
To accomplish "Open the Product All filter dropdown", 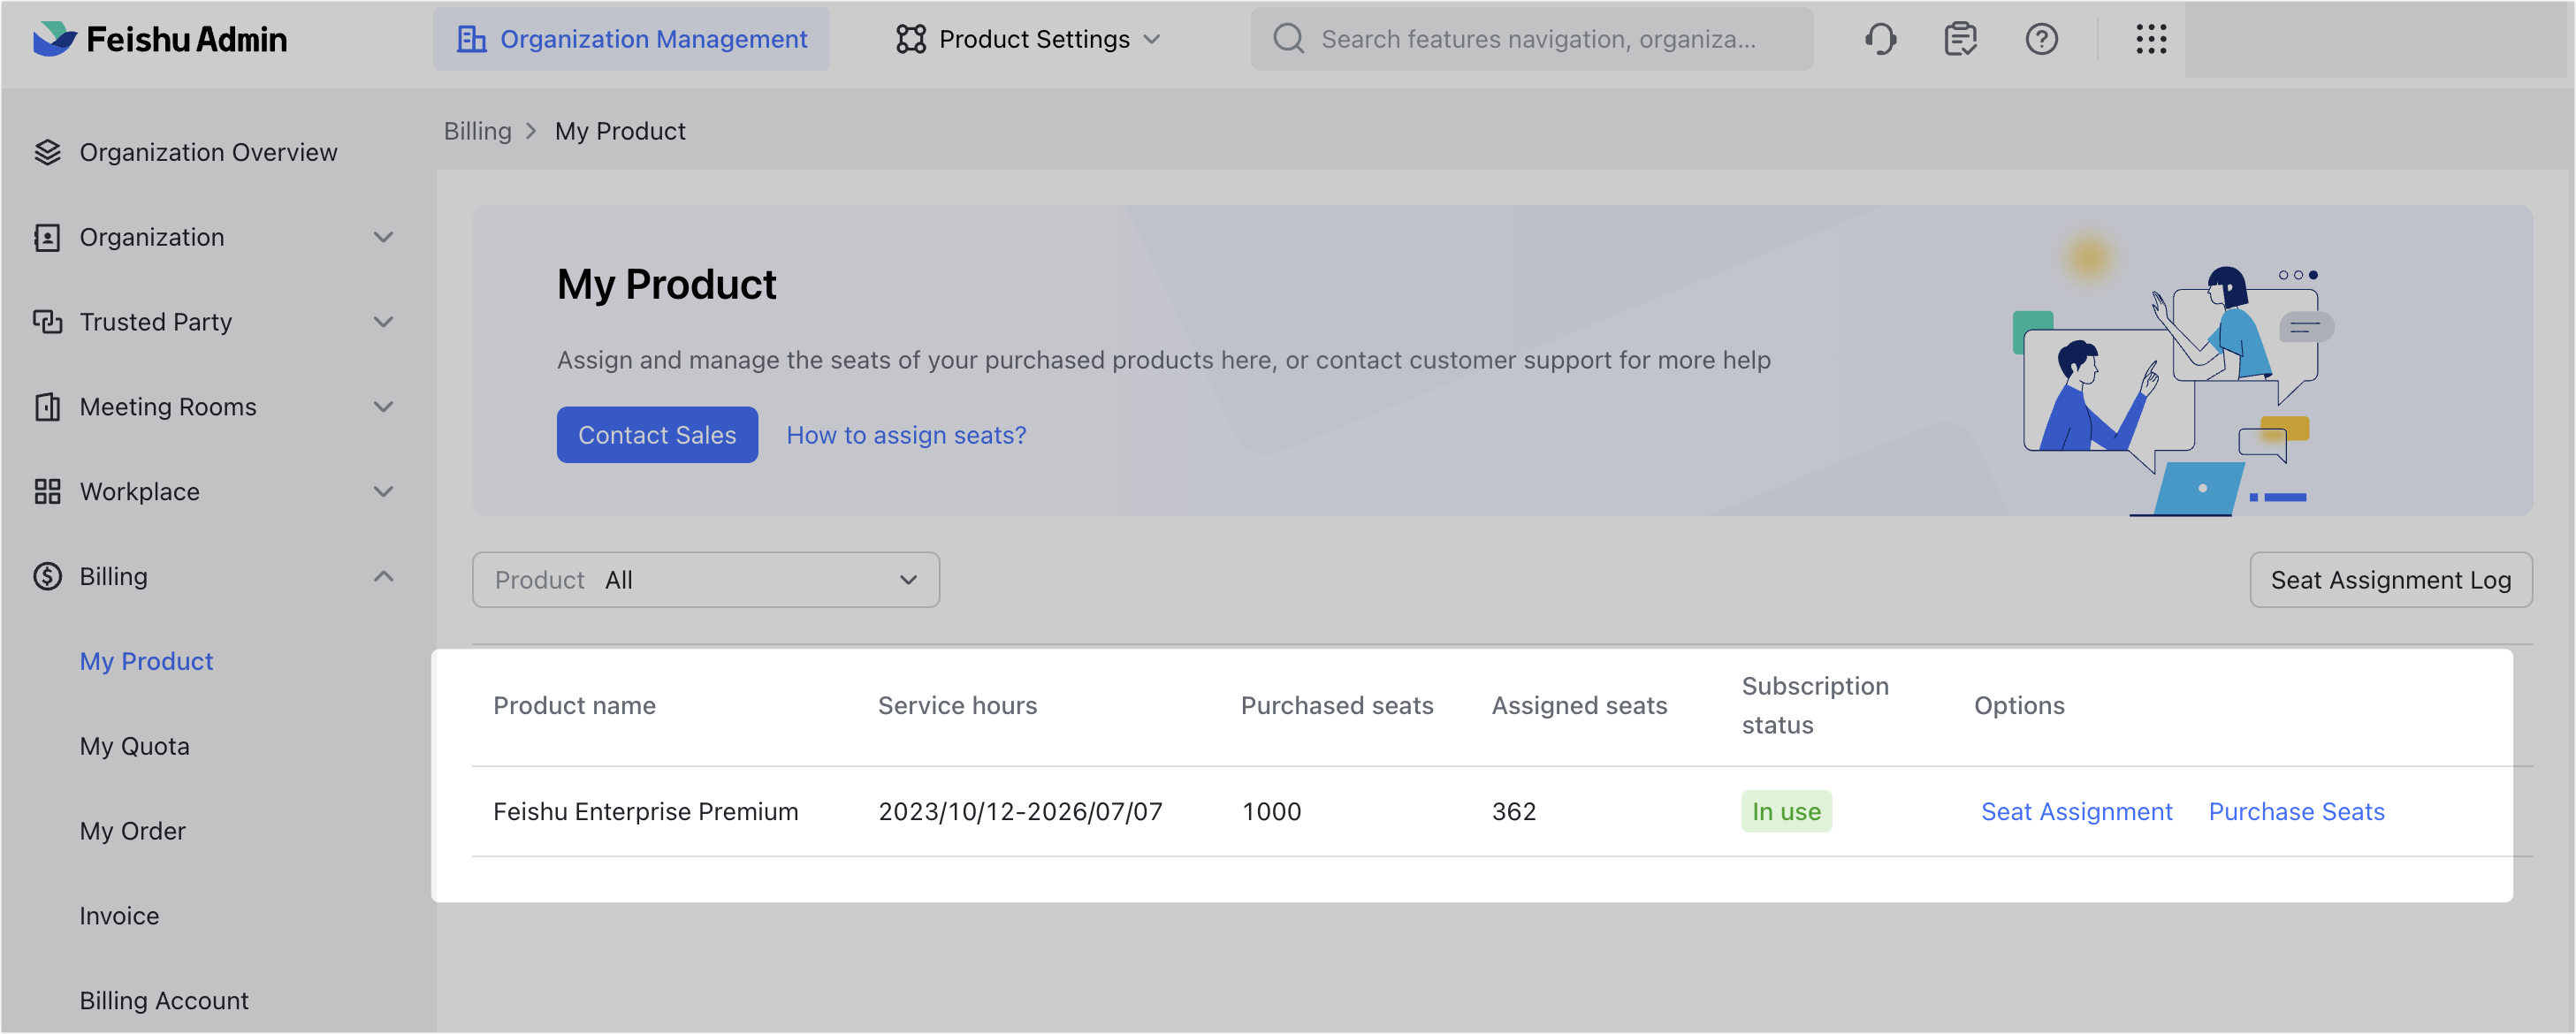I will (x=705, y=580).
